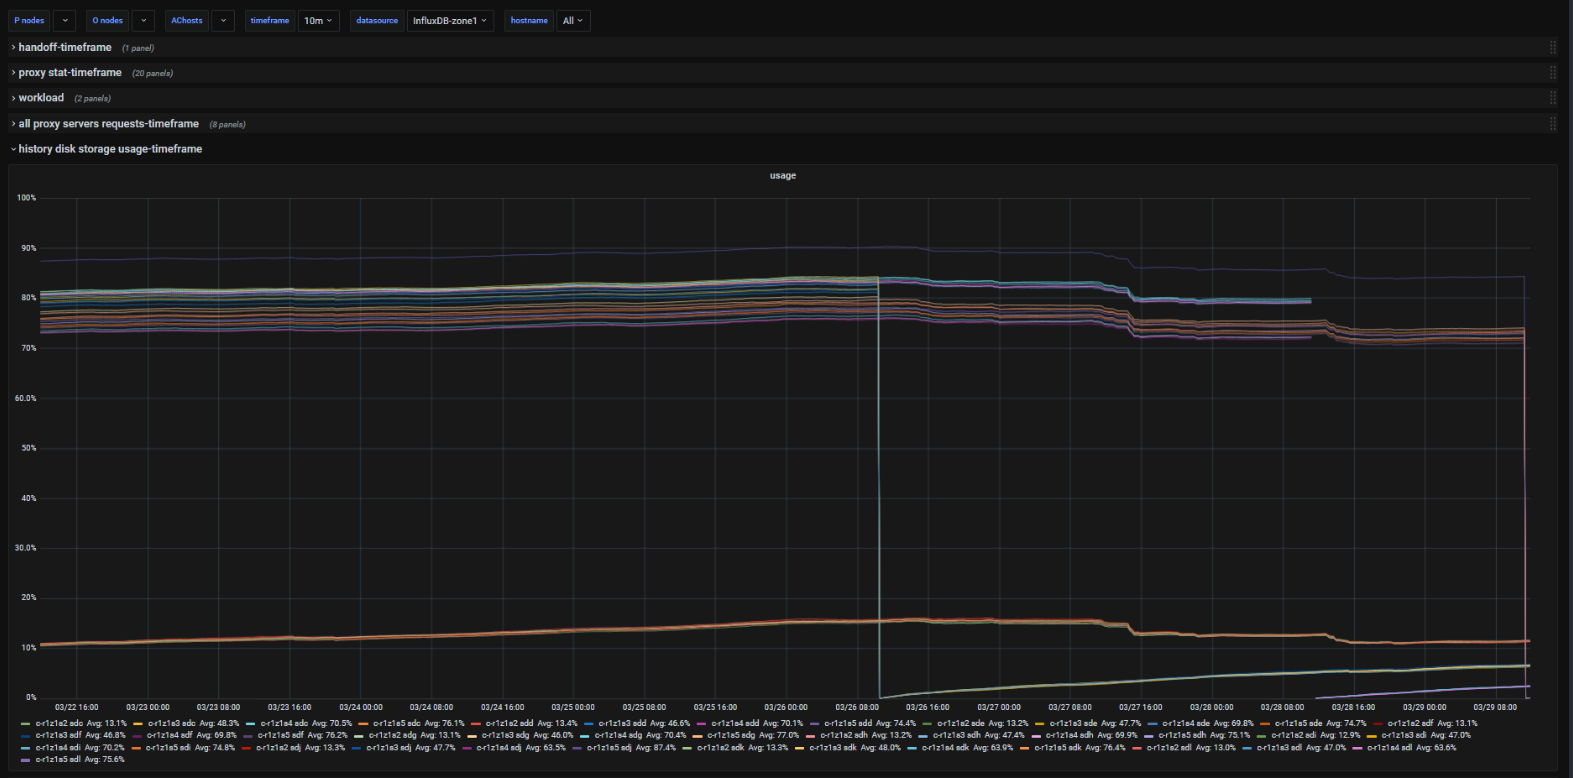Collapse history disk storage usage-timeframe row
Image resolution: width=1573 pixels, height=778 pixels.
click(110, 149)
